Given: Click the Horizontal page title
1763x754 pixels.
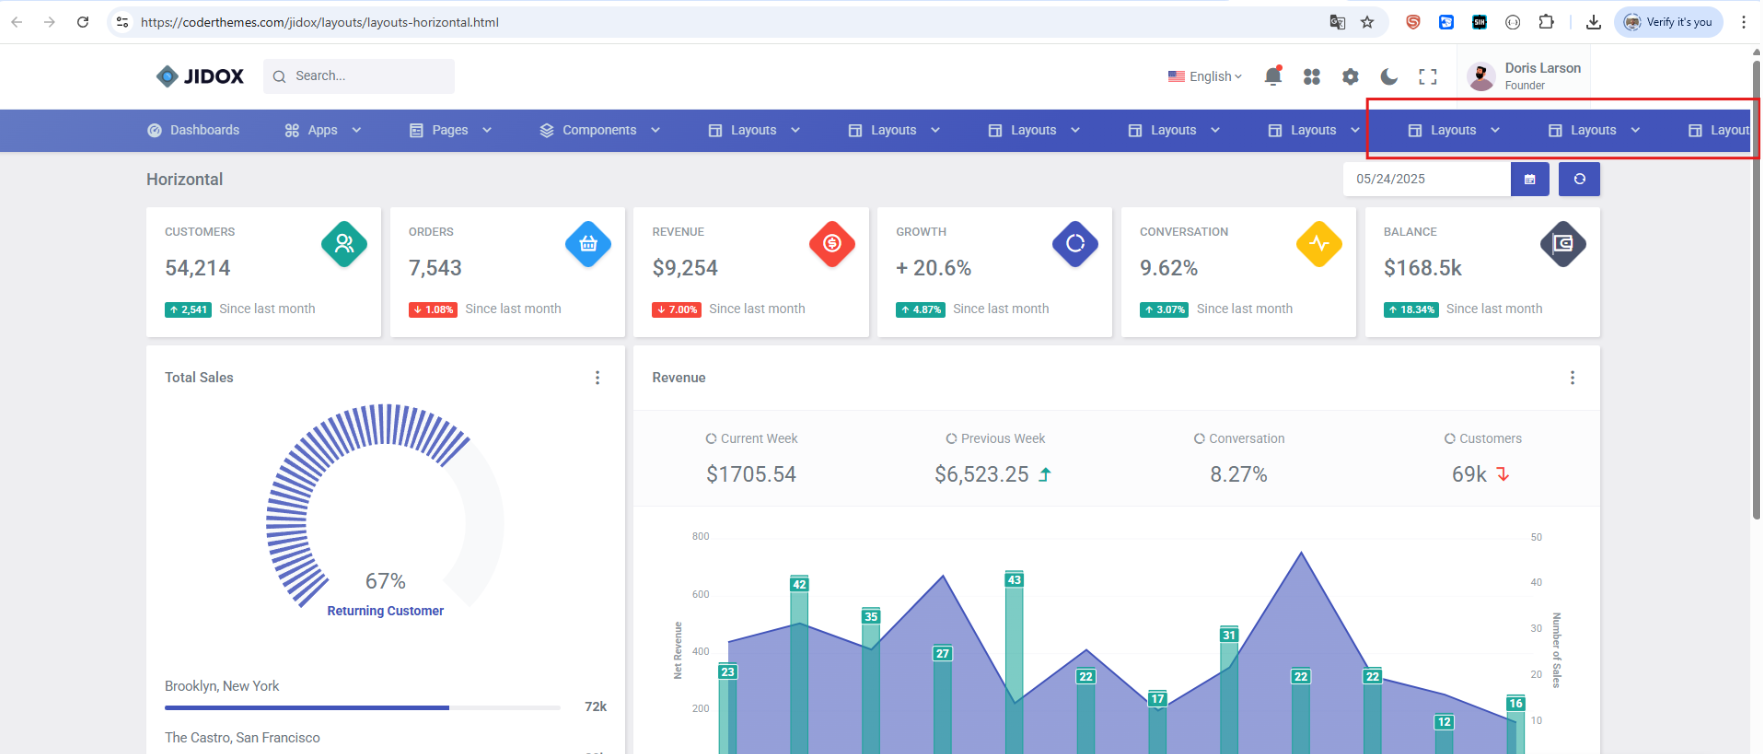Looking at the screenshot, I should (185, 180).
